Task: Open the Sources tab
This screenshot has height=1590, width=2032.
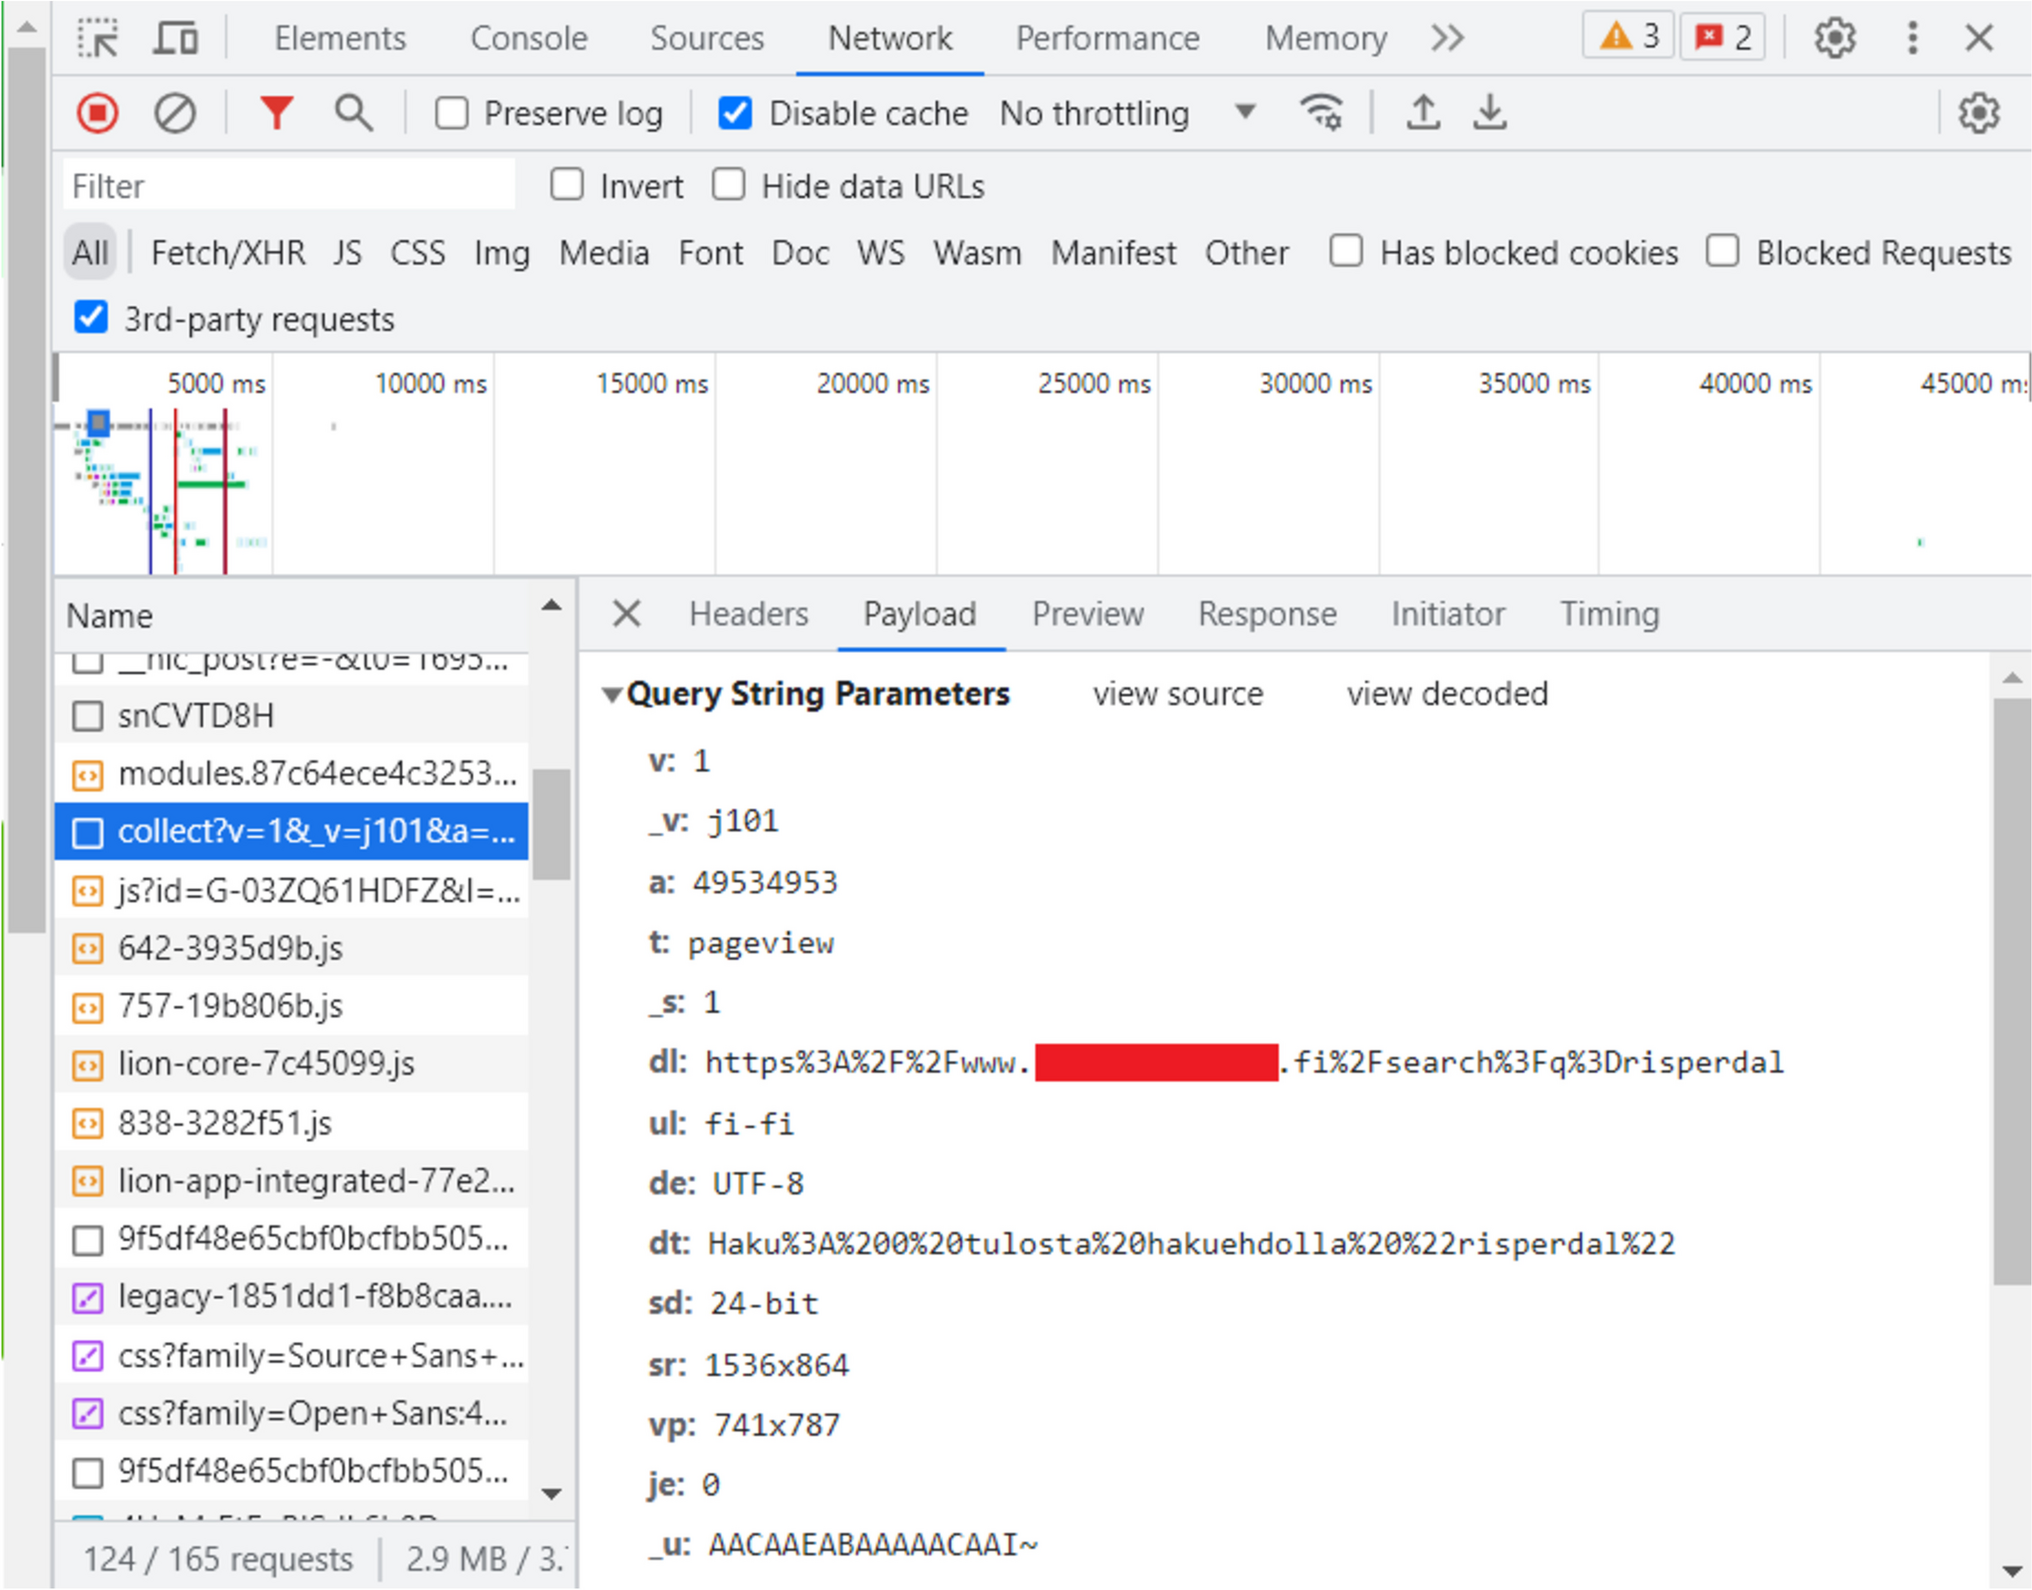Action: tap(707, 38)
